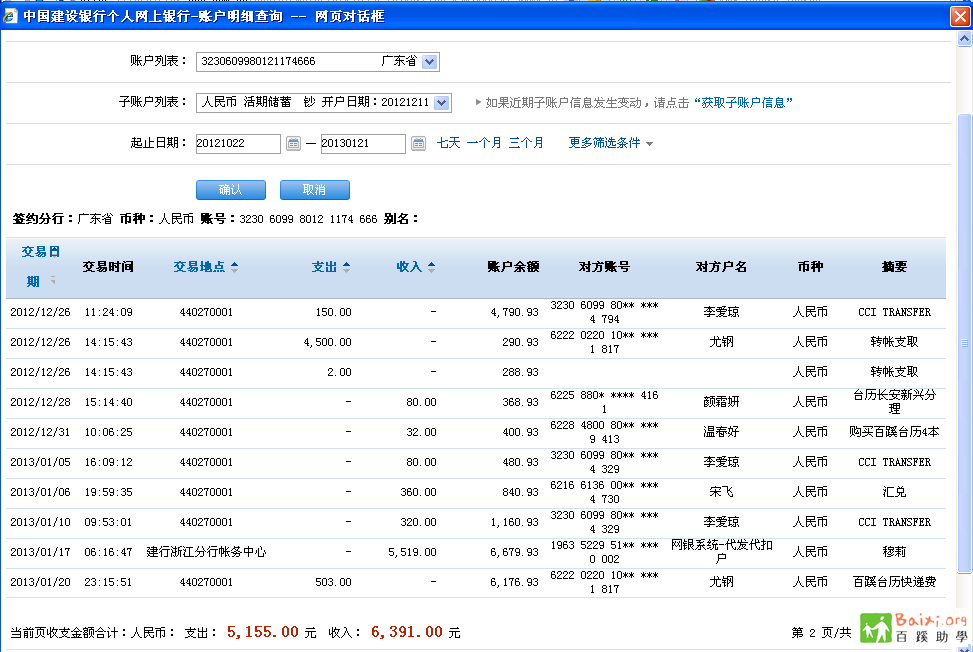Click expenditure amount 2.00
Image resolution: width=973 pixels, height=652 pixels.
coord(339,372)
